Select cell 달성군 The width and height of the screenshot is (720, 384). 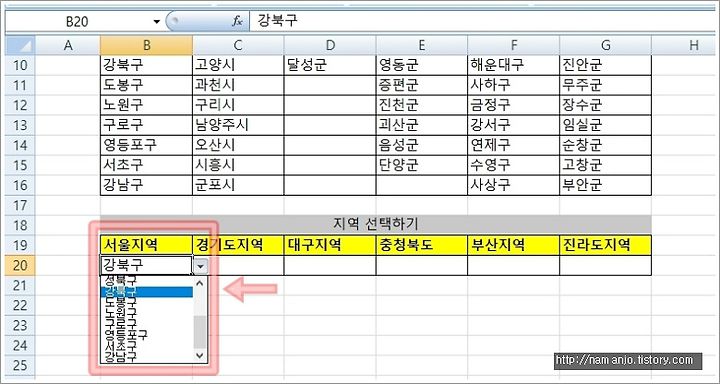(x=330, y=65)
